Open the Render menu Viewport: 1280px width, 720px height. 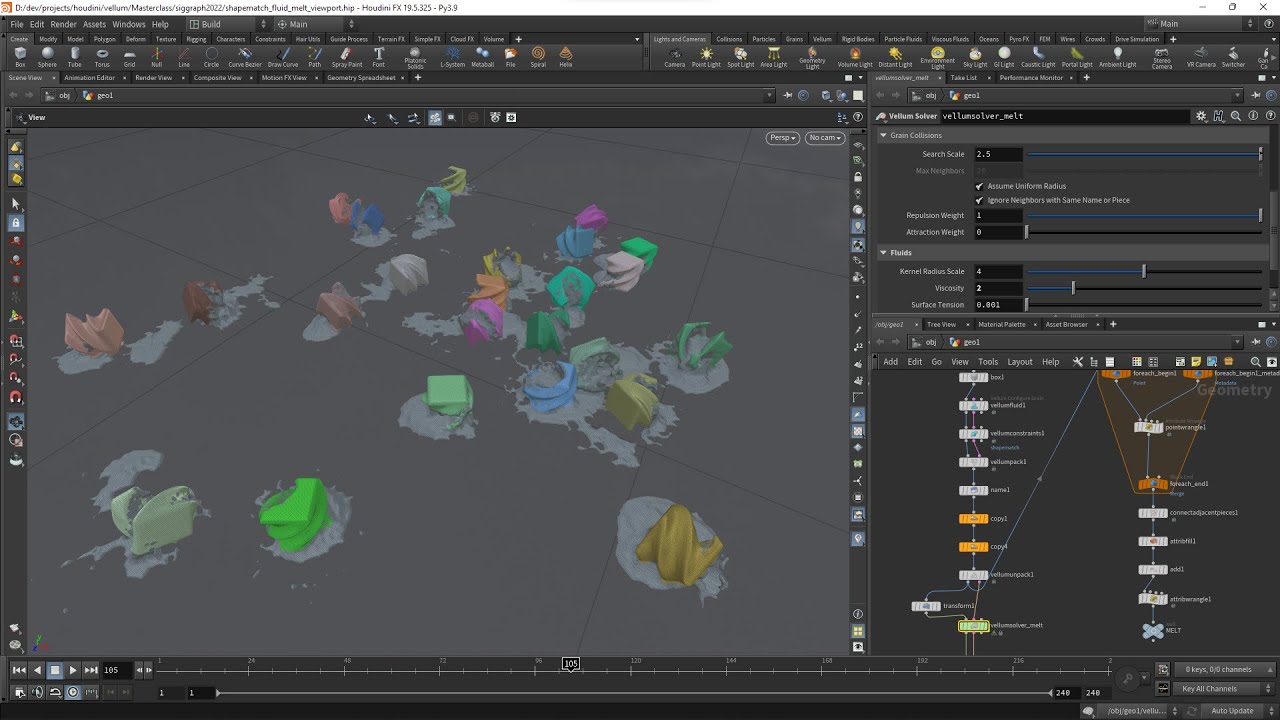click(x=63, y=24)
